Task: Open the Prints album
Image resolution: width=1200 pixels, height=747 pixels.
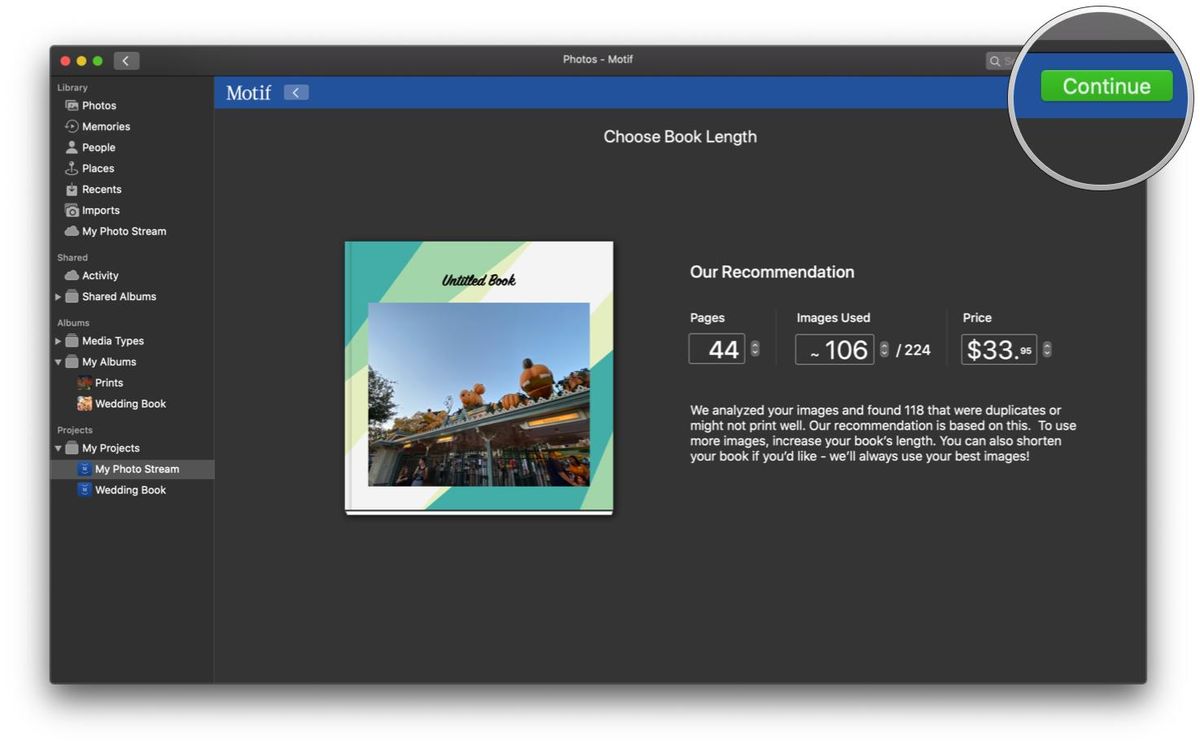Action: (x=110, y=382)
